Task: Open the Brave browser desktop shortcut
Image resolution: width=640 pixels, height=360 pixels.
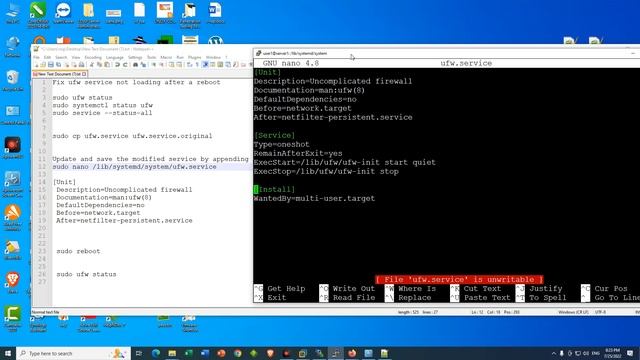Action: point(12,282)
